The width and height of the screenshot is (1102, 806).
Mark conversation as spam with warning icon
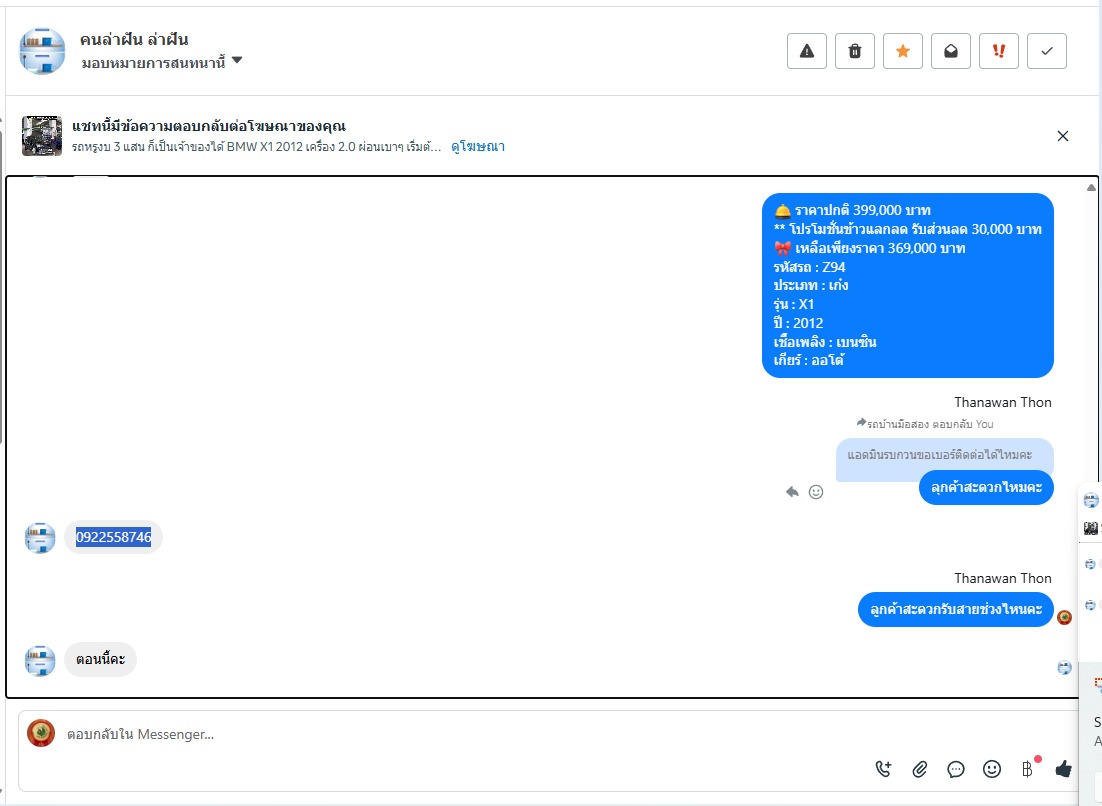[807, 51]
